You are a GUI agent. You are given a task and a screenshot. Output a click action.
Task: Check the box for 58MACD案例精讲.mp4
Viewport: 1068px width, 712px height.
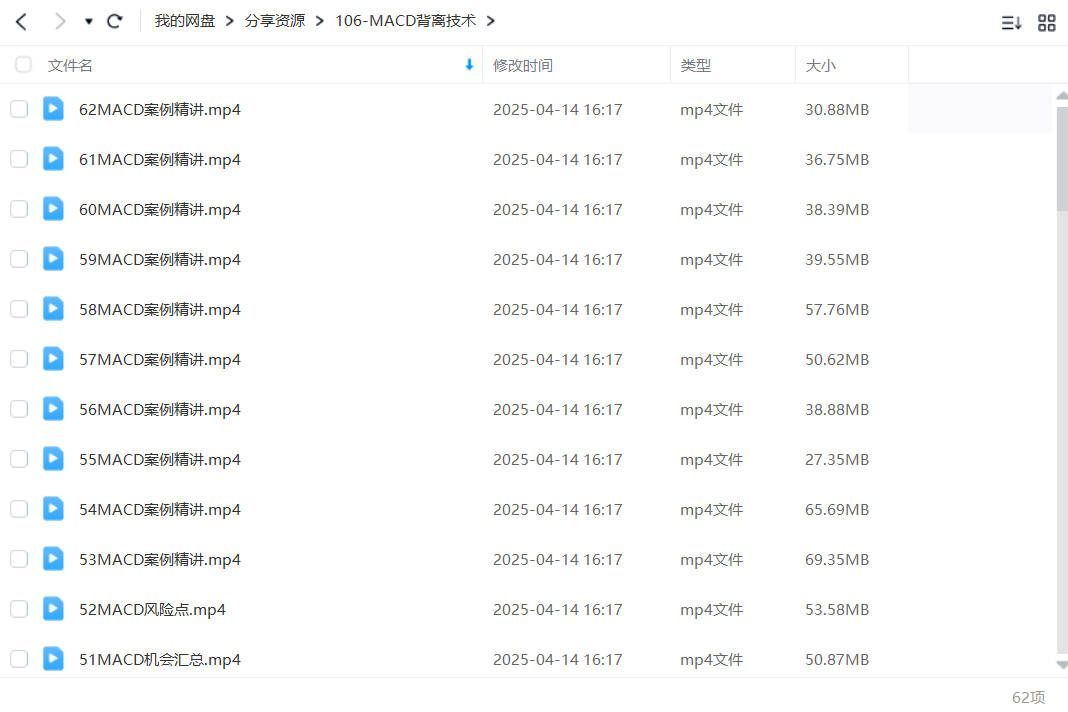pyautogui.click(x=19, y=309)
